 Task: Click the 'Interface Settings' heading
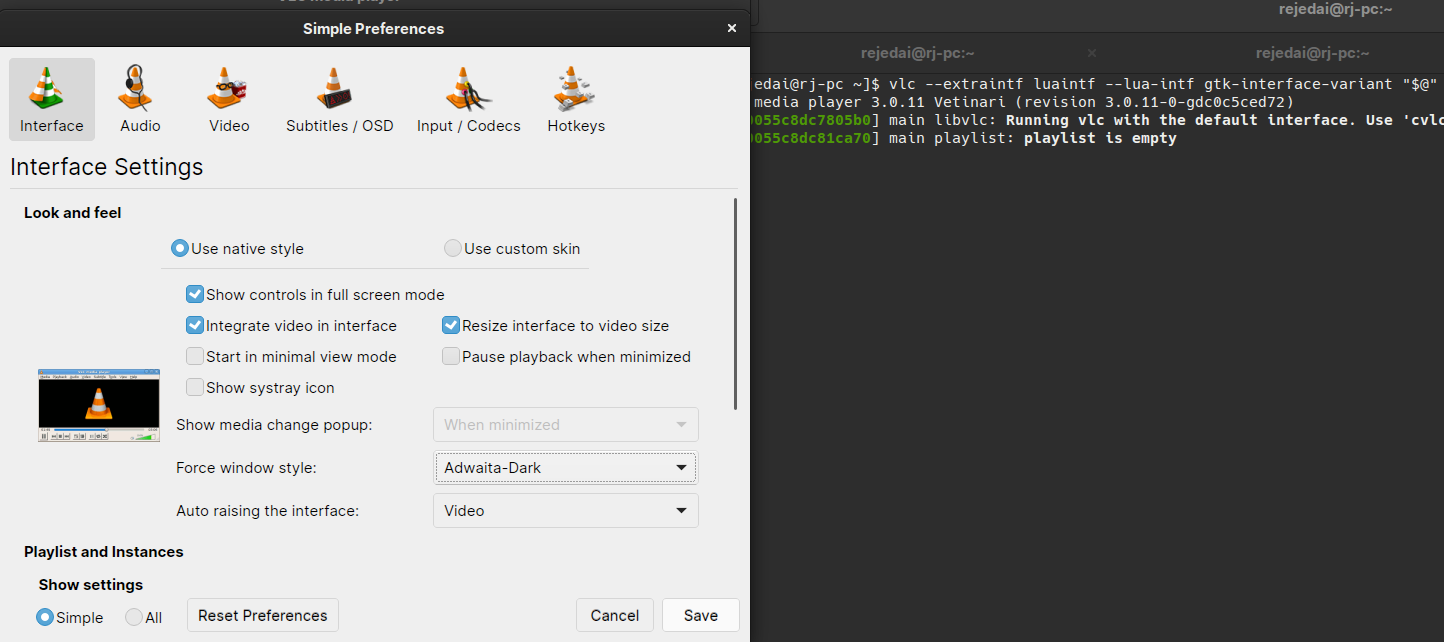pos(107,167)
